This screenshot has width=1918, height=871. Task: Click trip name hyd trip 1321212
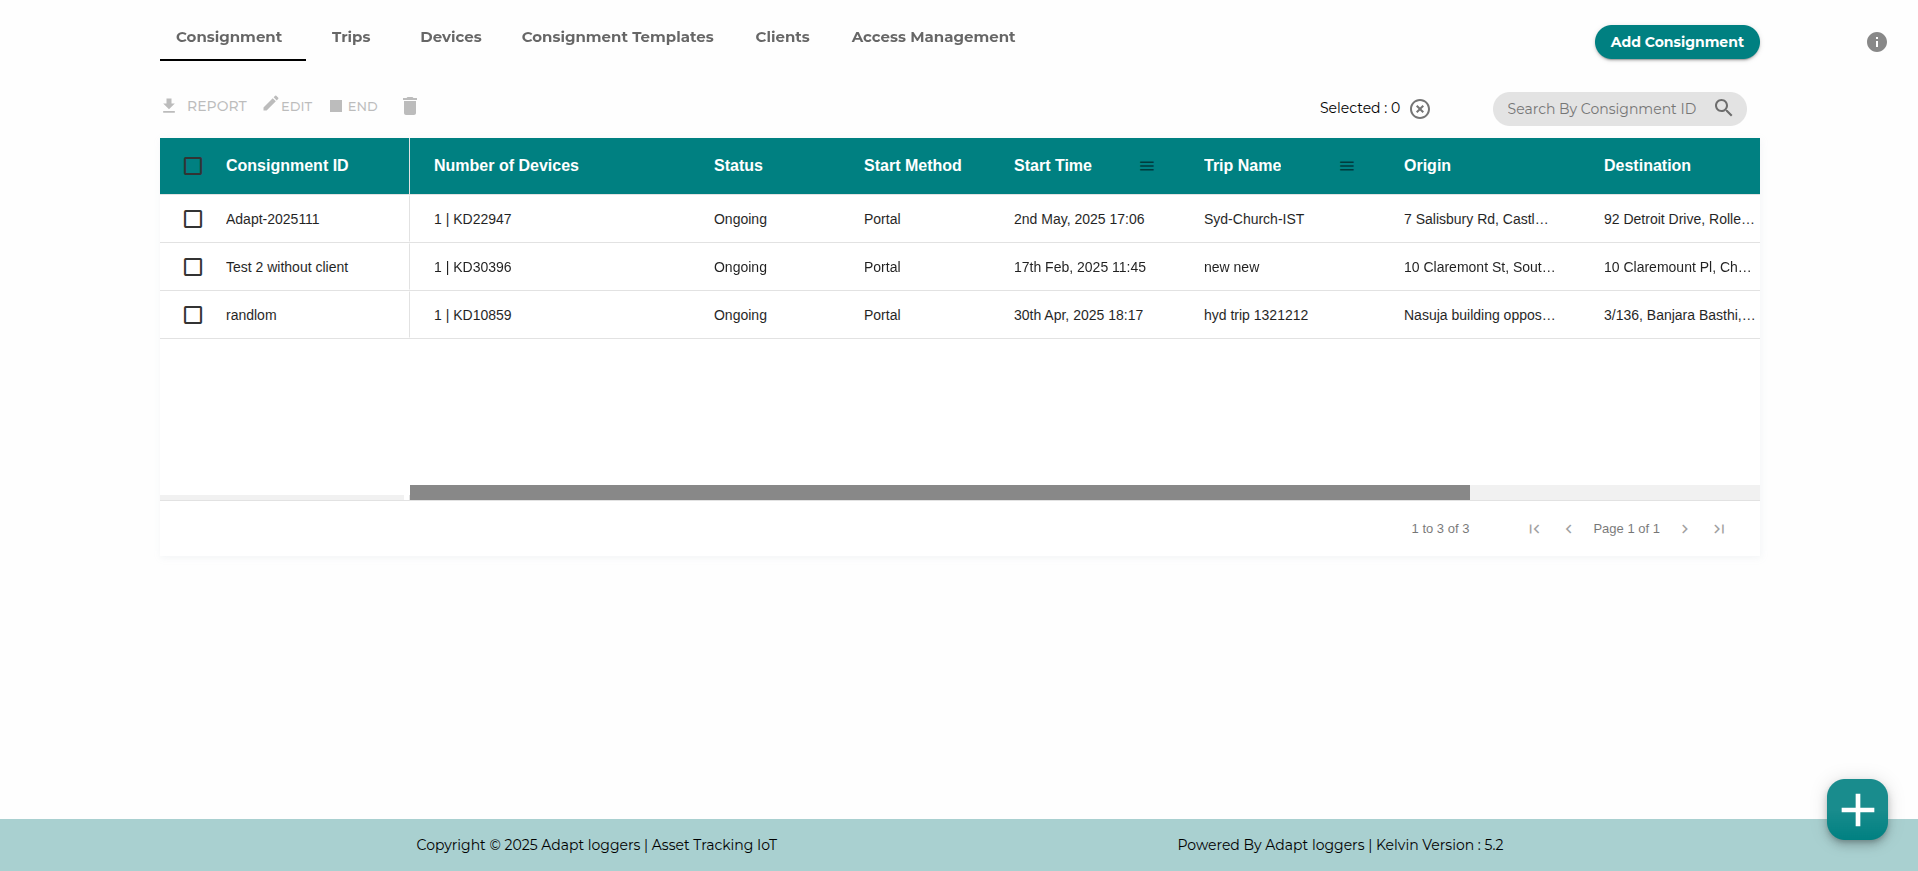tap(1256, 315)
